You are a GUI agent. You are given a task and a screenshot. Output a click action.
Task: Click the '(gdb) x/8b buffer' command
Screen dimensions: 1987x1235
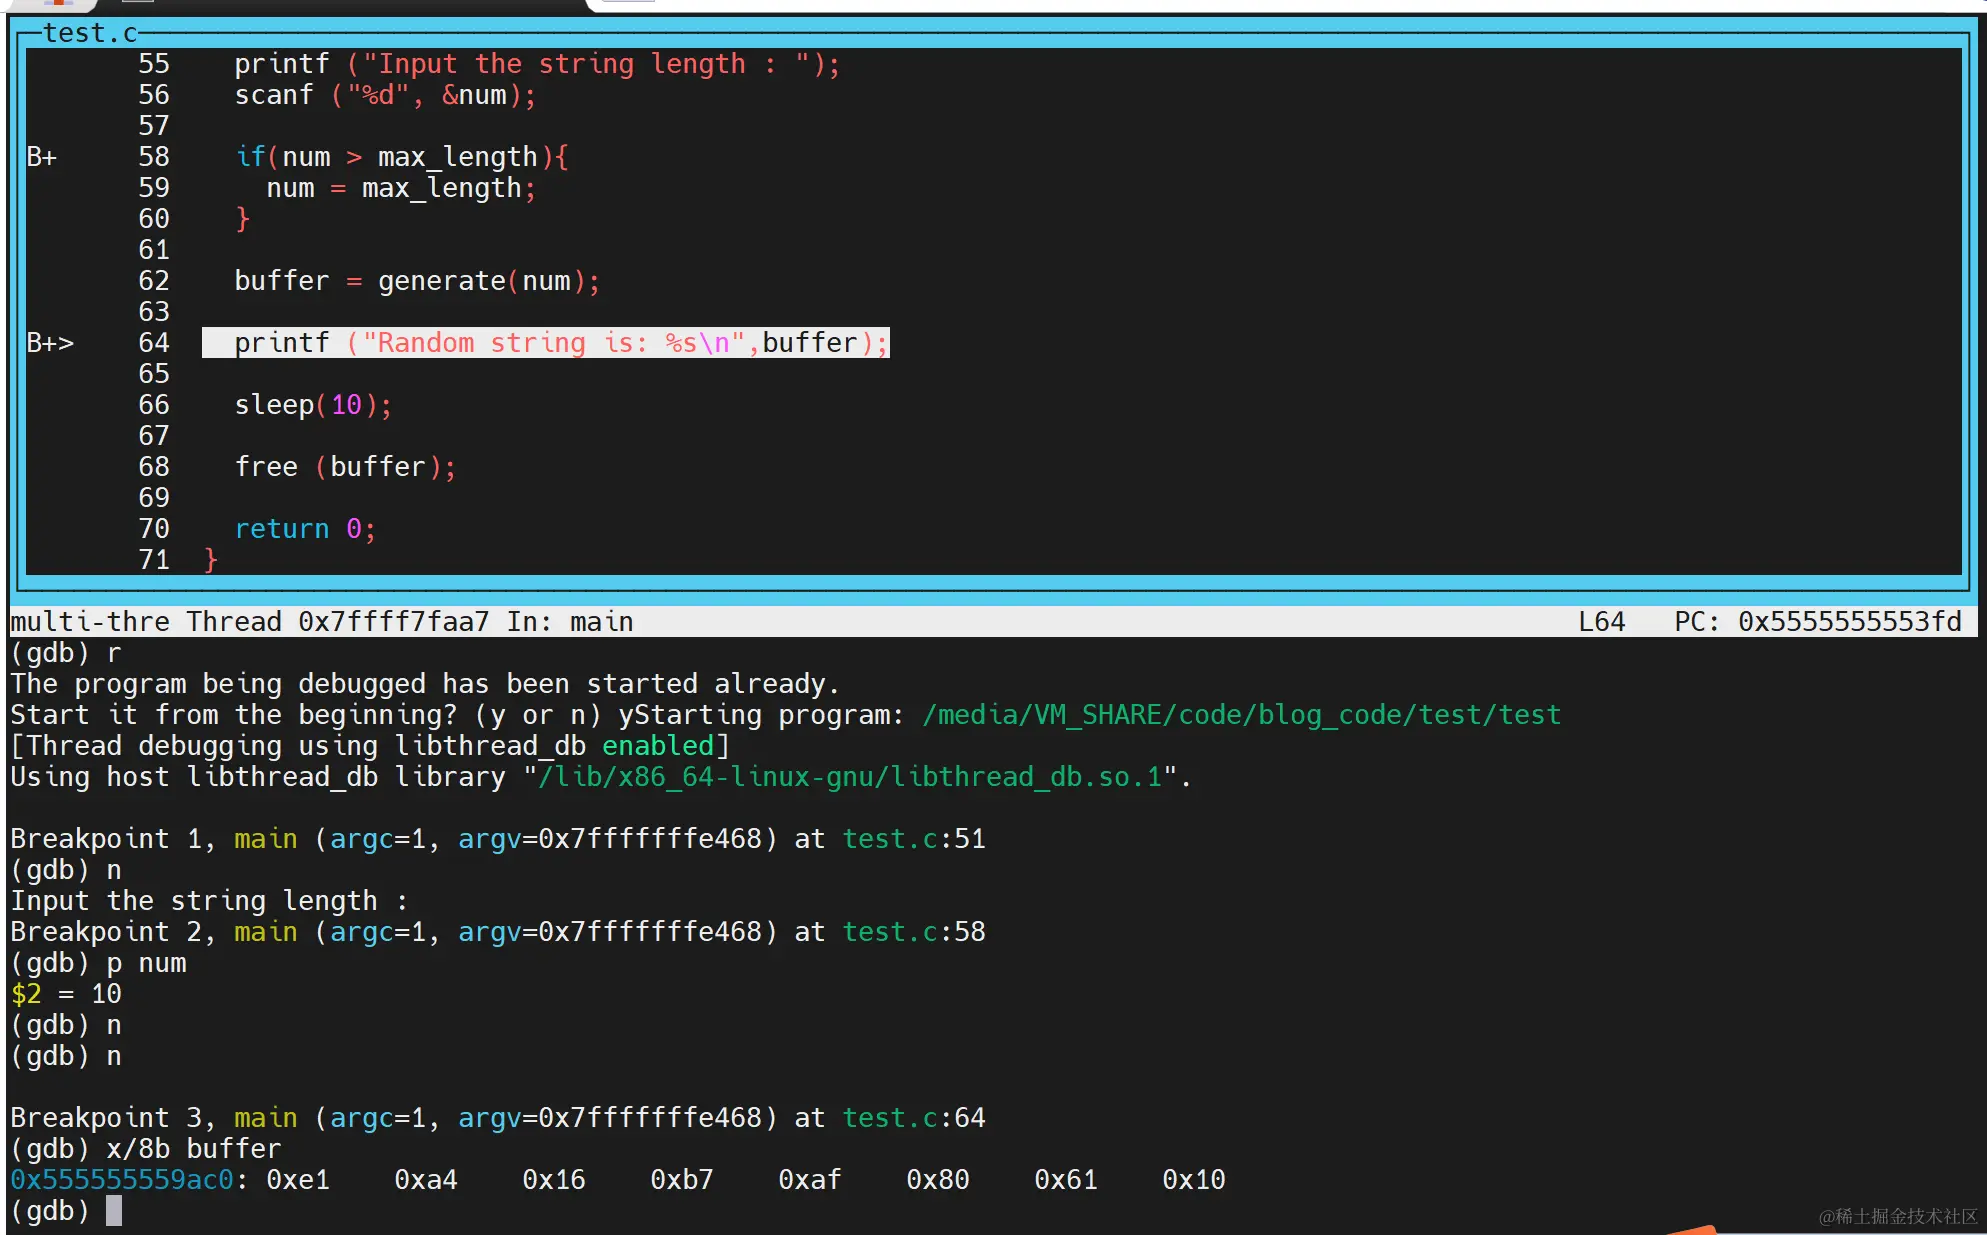pyautogui.click(x=146, y=1149)
